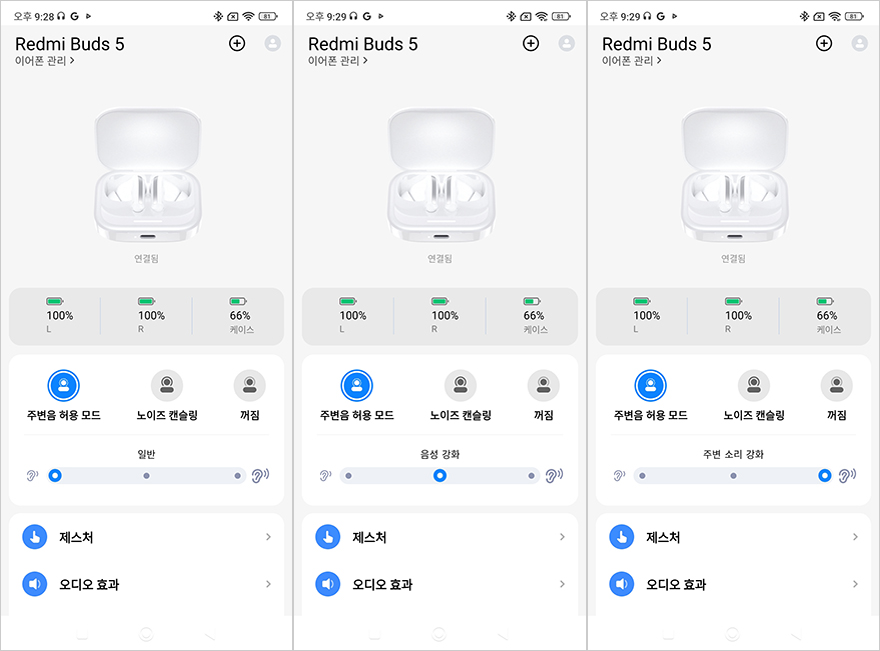Tap the add device plus icon in middle screen
Image resolution: width=880 pixels, height=651 pixels.
(530, 43)
